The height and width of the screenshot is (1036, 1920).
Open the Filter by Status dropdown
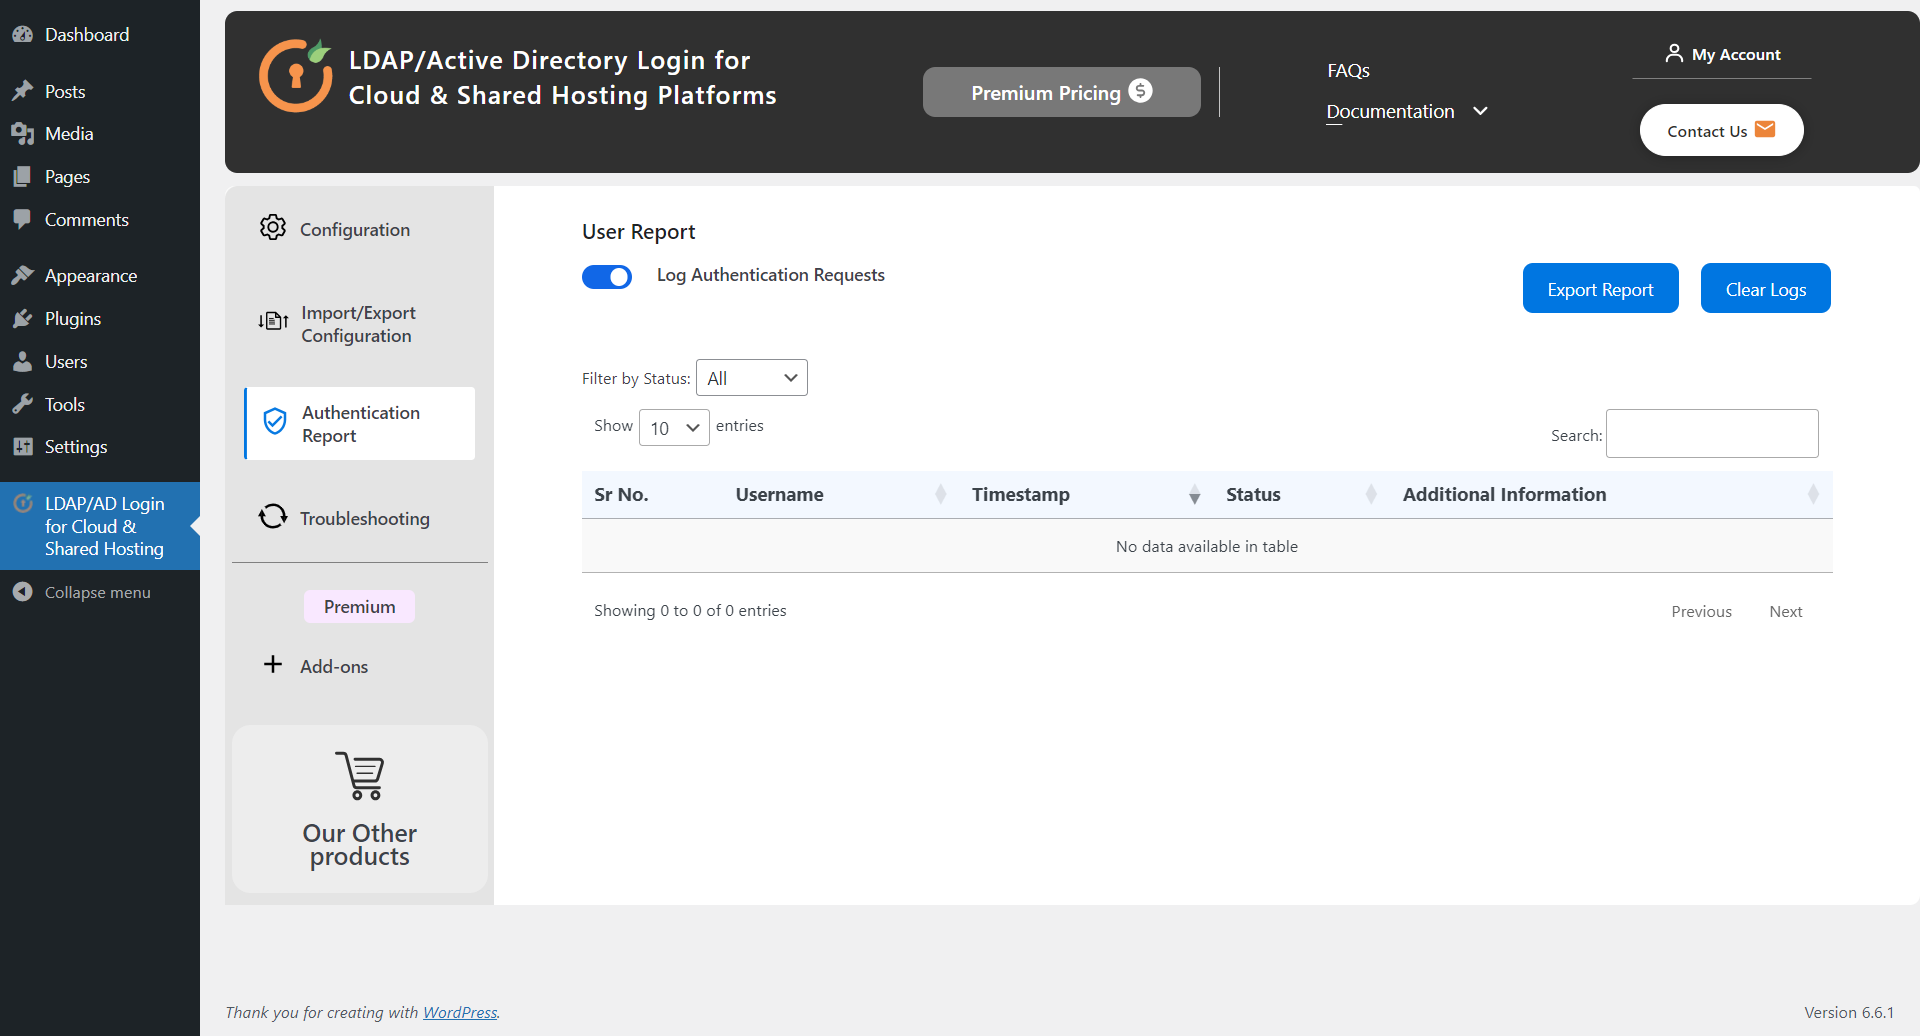(752, 378)
